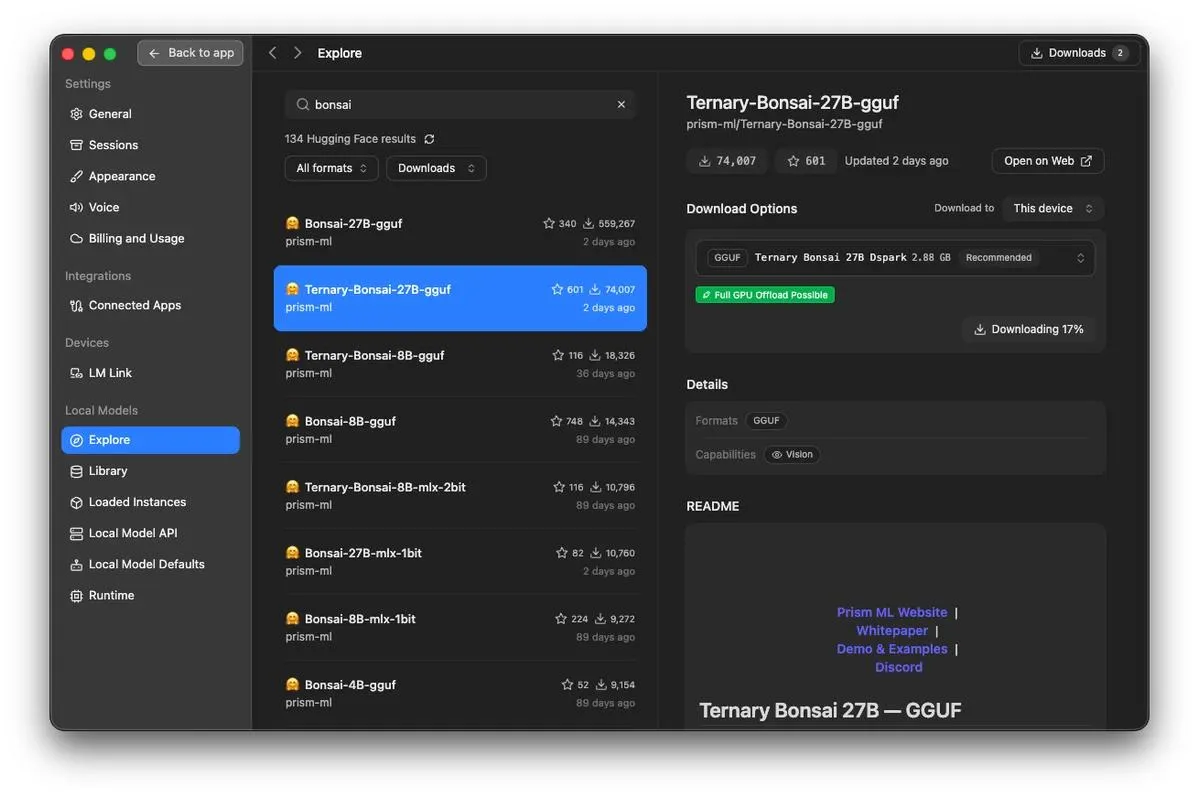Open Local Model Defaults

point(150,564)
